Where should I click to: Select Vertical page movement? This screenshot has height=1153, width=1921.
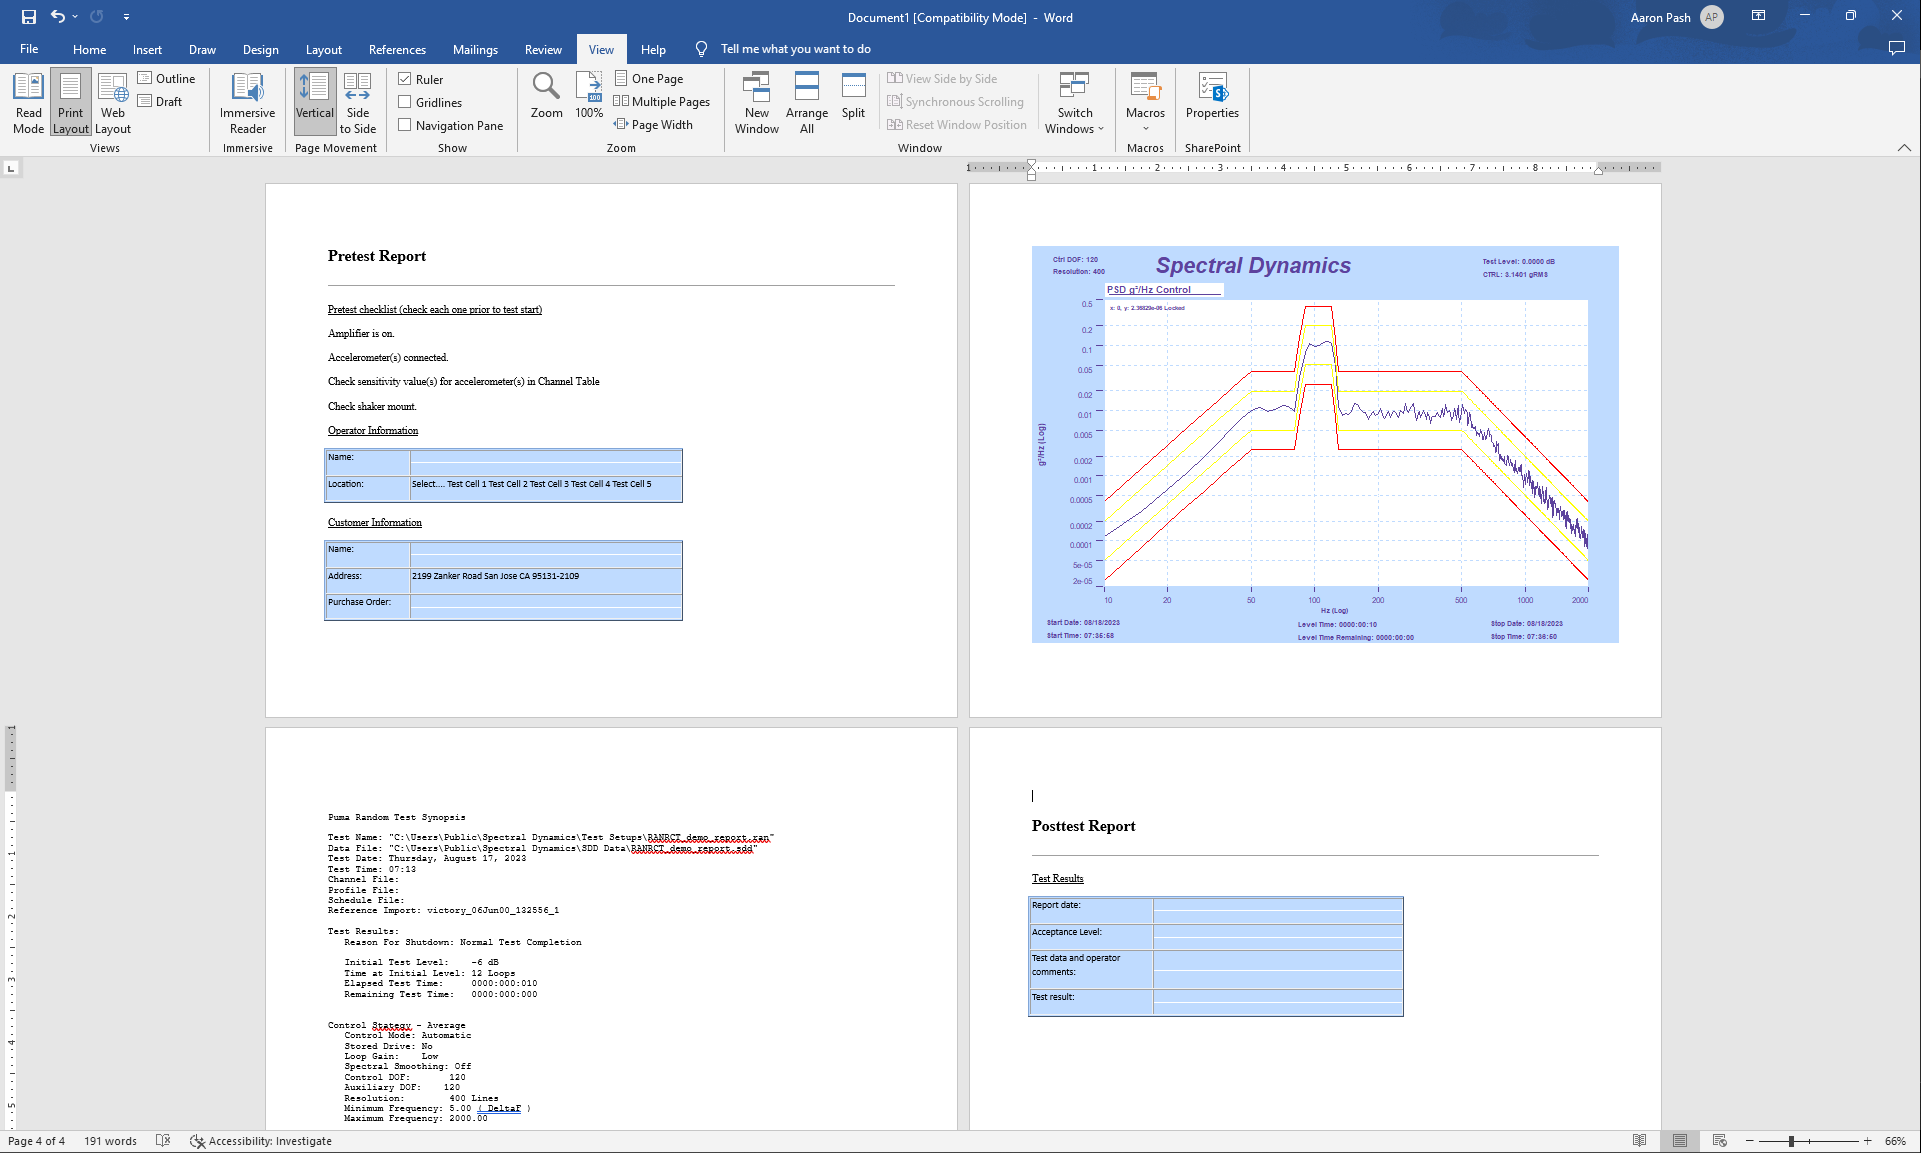pos(315,103)
